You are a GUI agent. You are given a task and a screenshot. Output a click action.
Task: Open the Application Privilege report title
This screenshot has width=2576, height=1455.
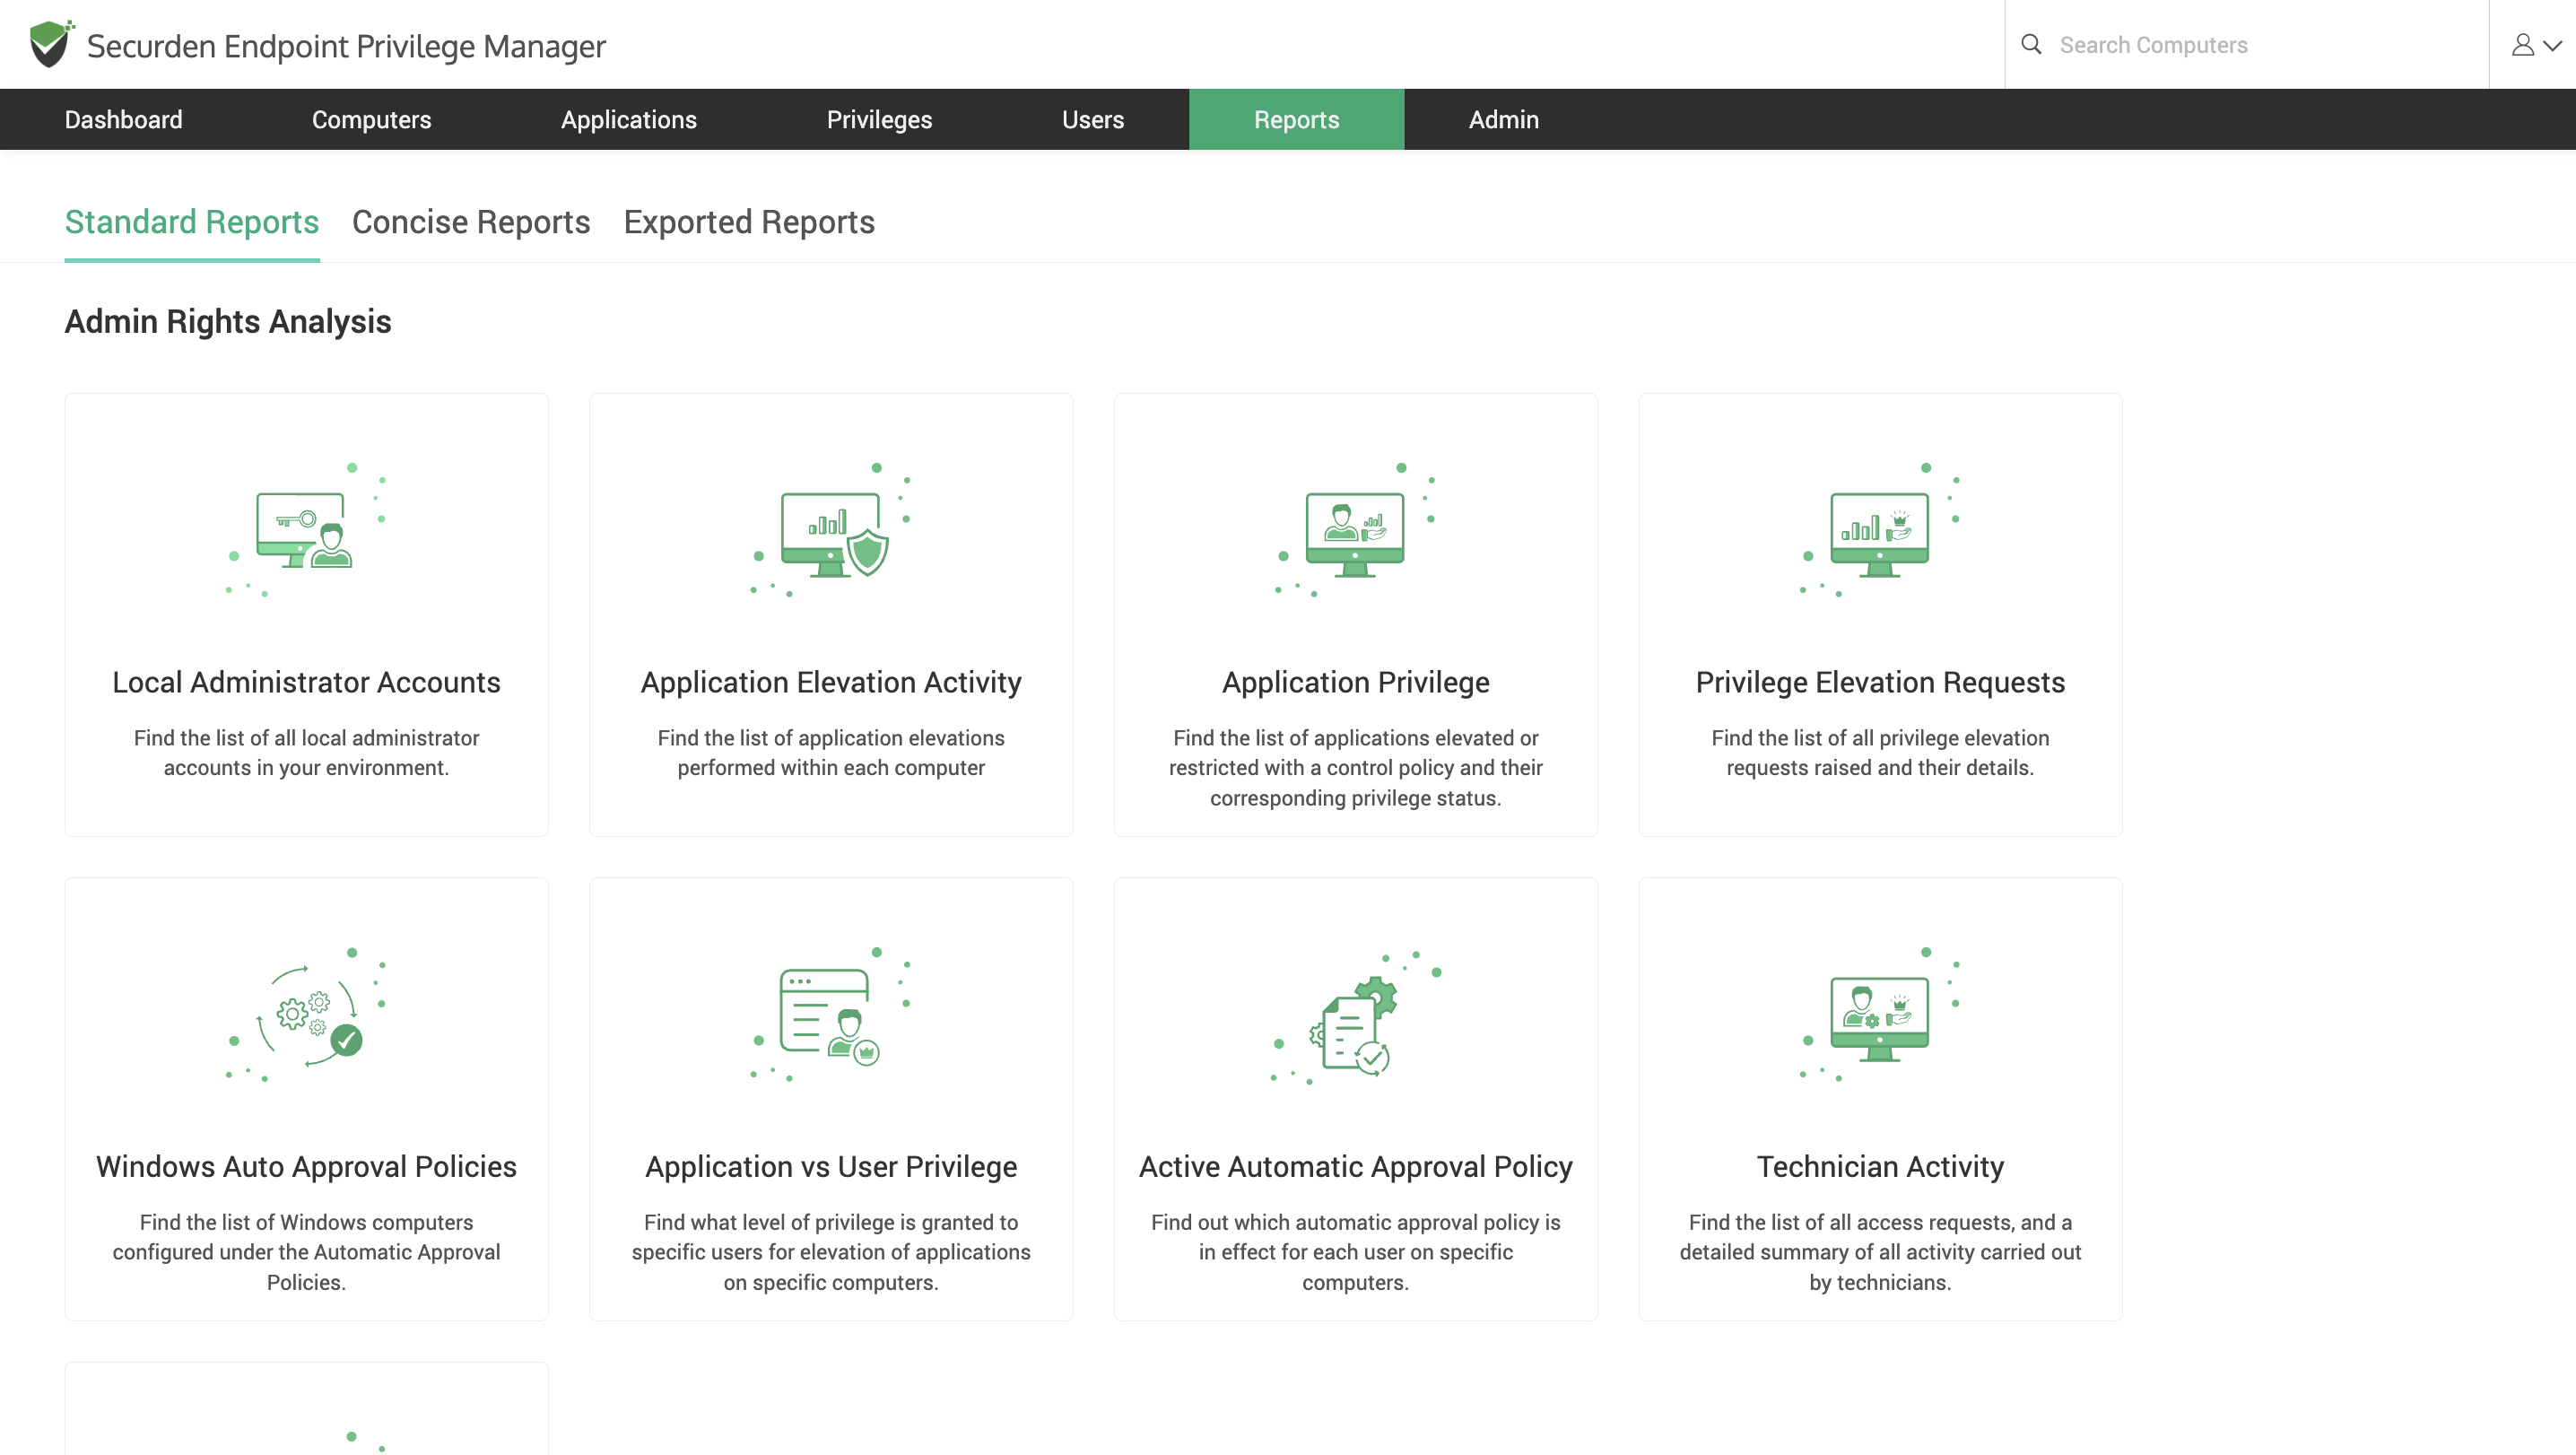(1355, 682)
